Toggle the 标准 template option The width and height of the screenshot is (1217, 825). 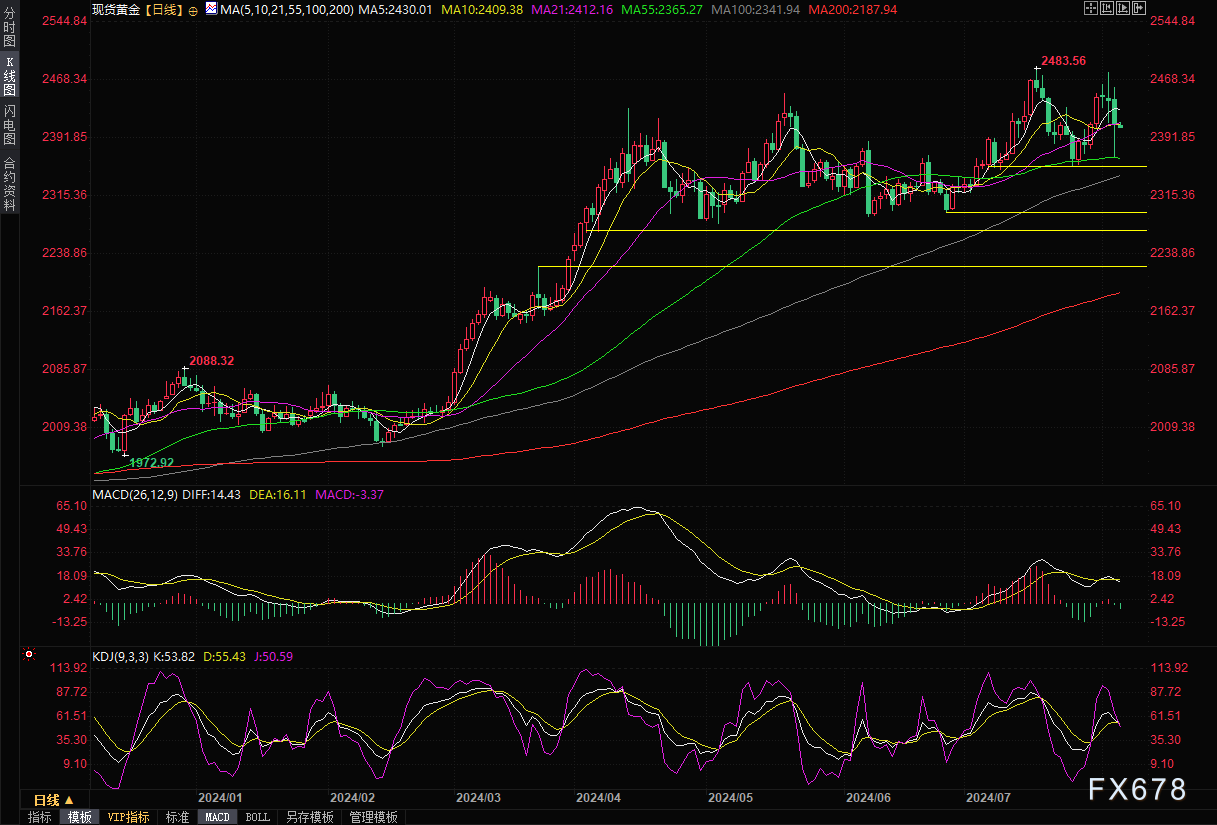[x=177, y=817]
